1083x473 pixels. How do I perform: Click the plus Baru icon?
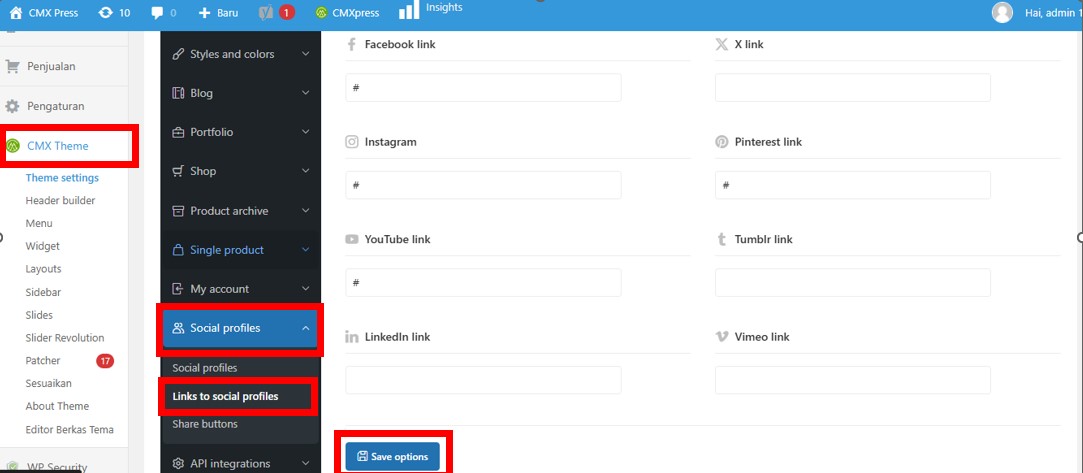204,12
